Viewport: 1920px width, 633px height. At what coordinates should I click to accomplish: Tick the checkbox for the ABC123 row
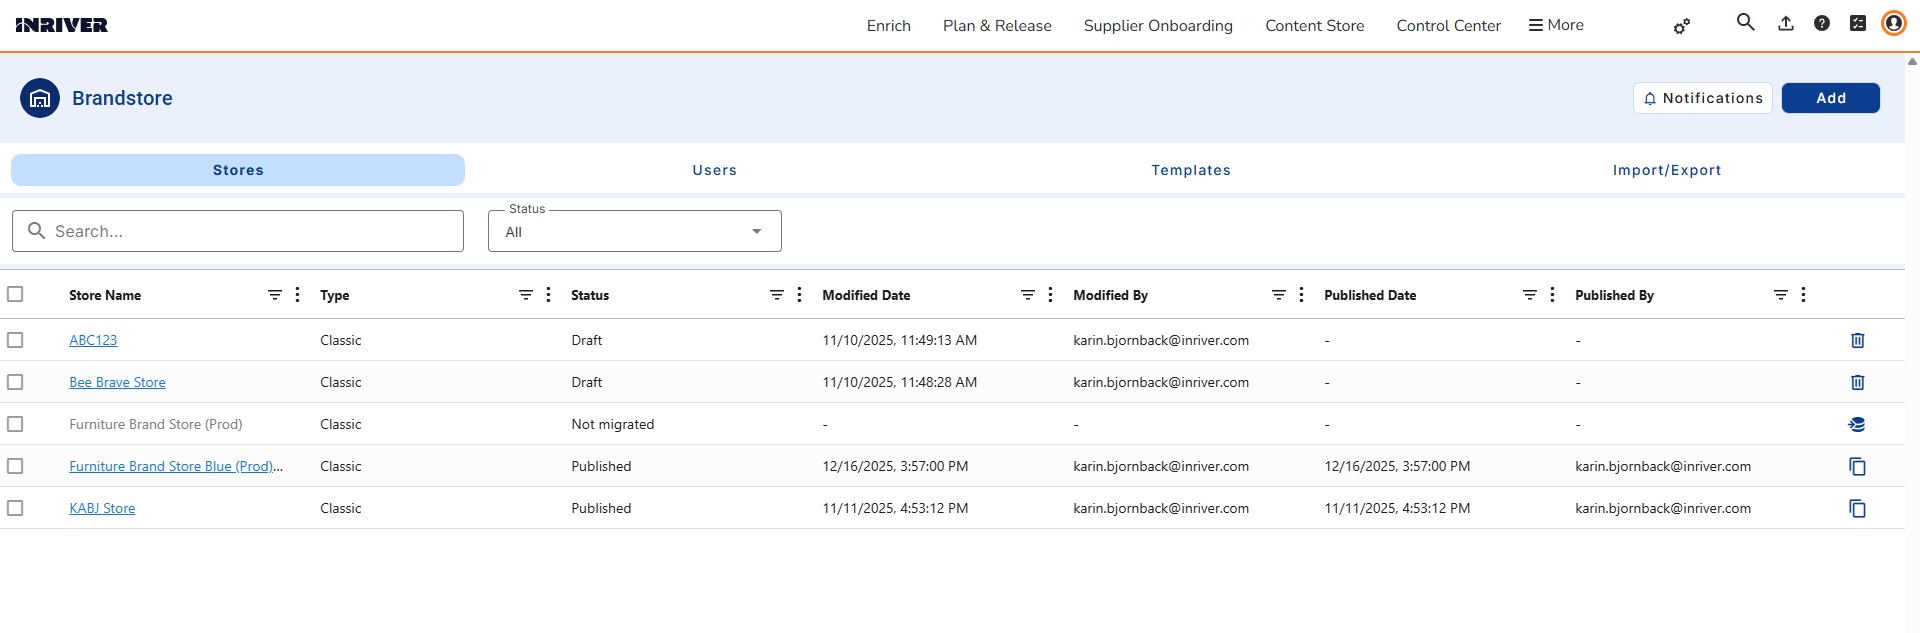(x=15, y=340)
